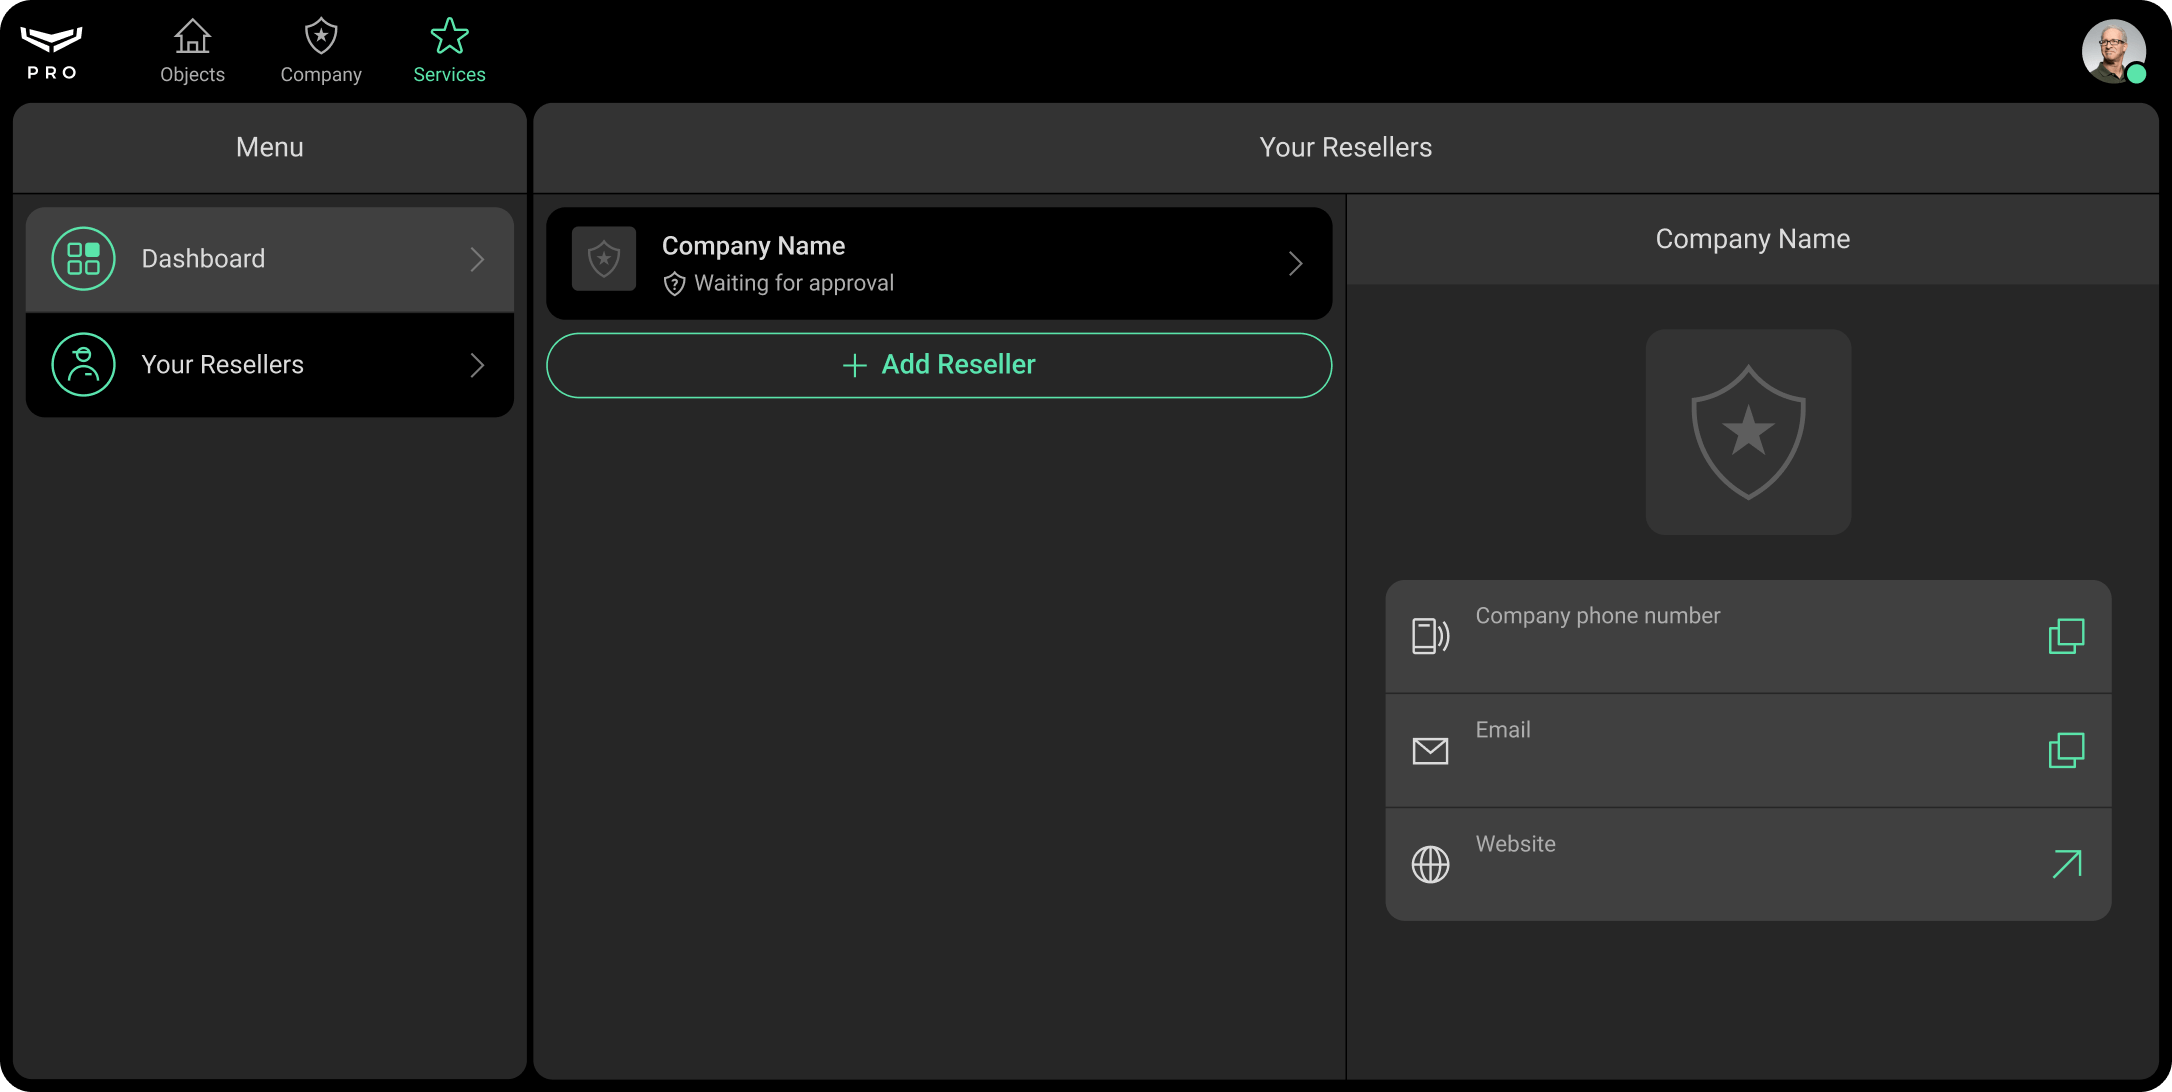Screen dimensions: 2172x1092
Task: Open the Objects tab
Action: (x=192, y=51)
